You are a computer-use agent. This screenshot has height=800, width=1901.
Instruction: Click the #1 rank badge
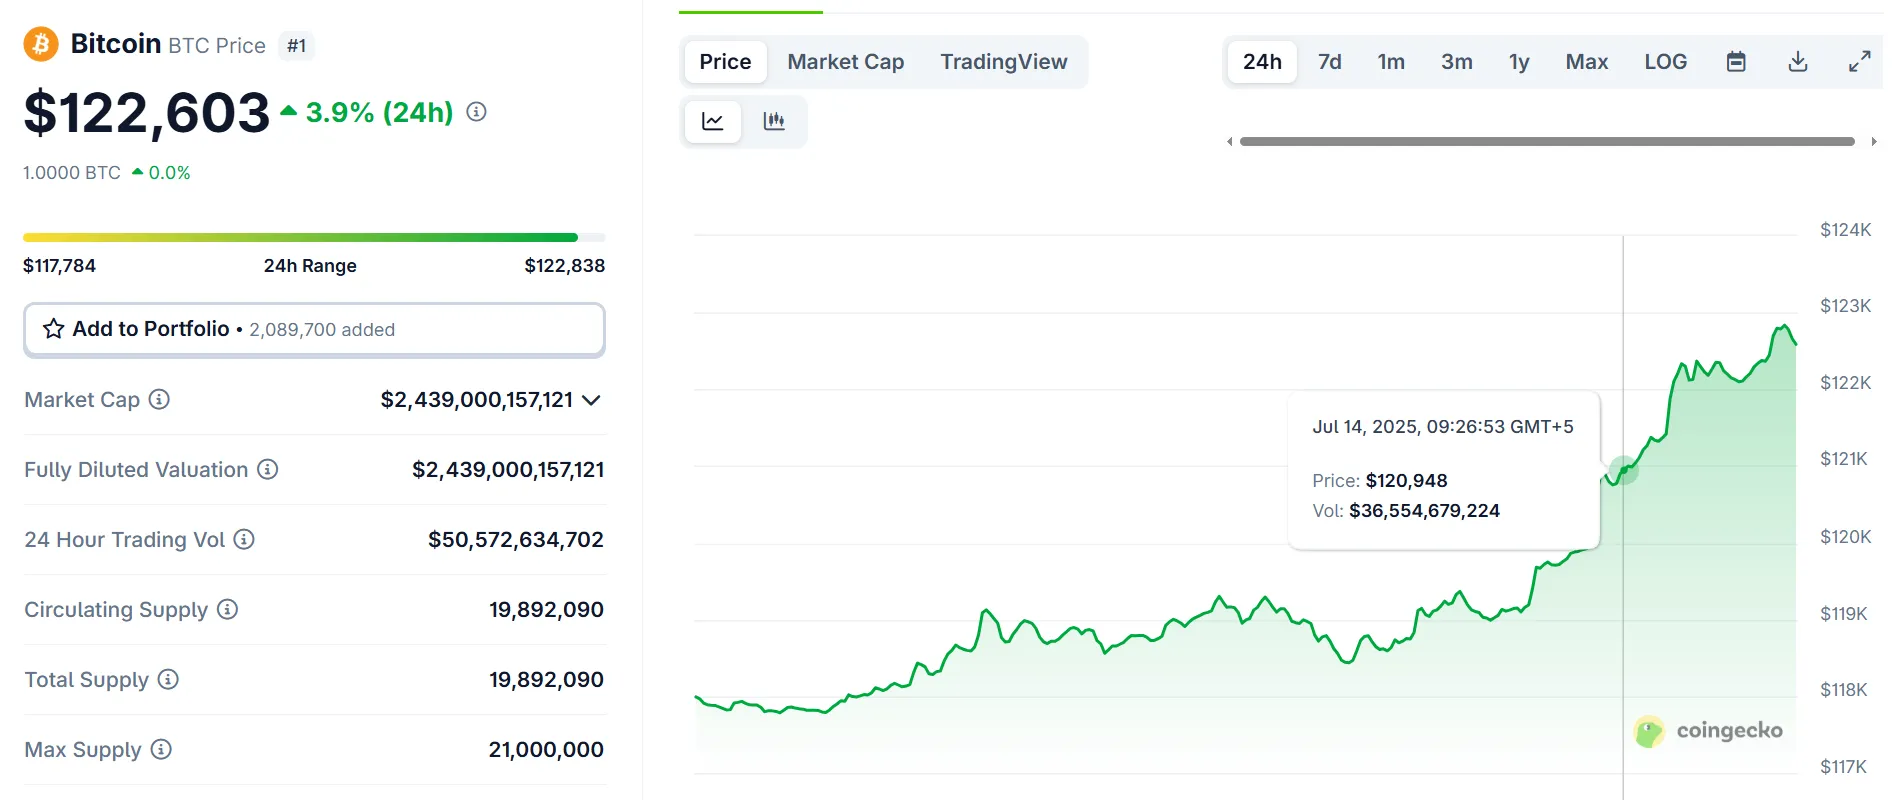(x=297, y=46)
